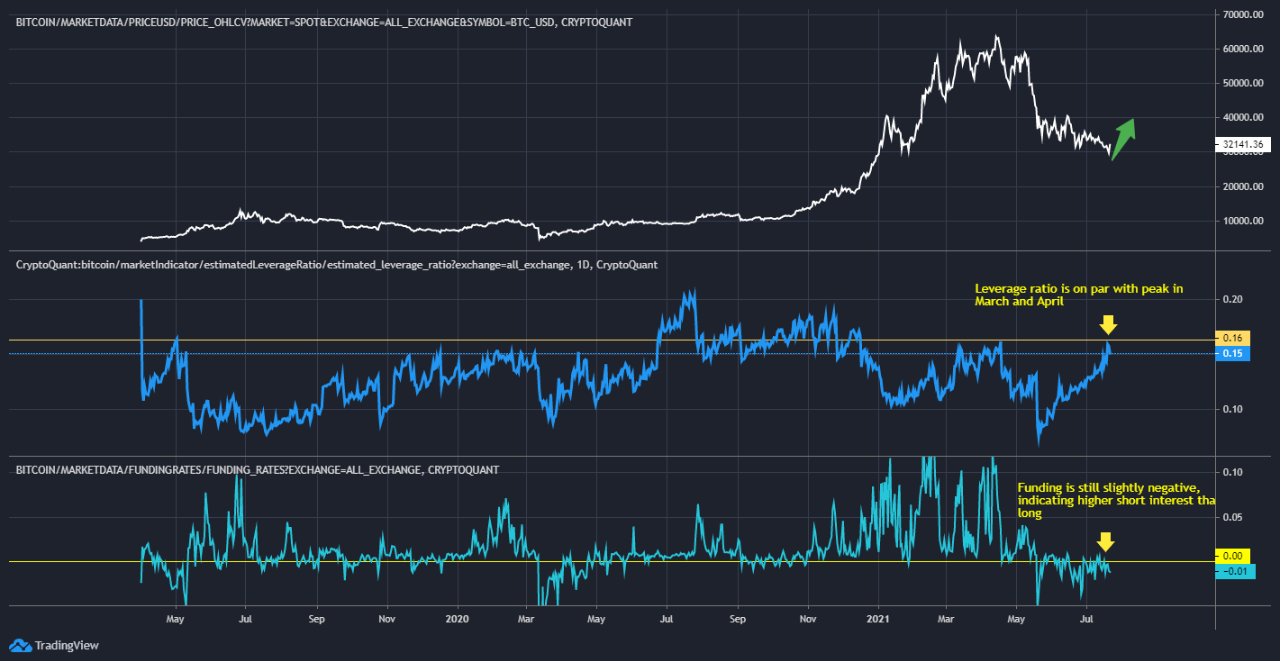Open the BTC_USD price chart legend

[320, 21]
